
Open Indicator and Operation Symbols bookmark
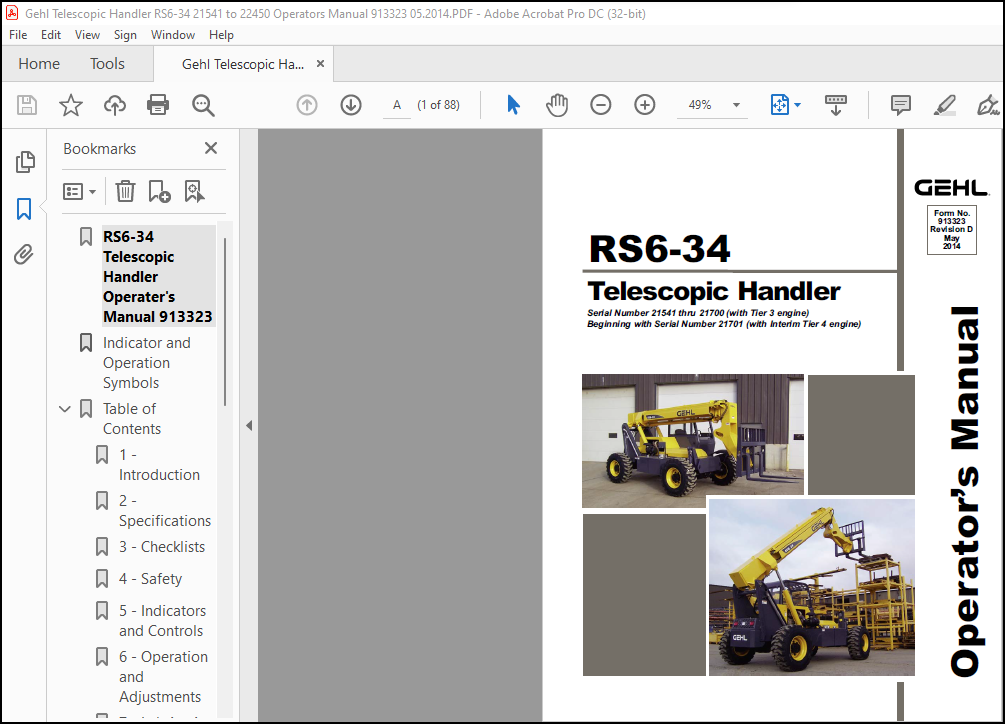point(147,363)
